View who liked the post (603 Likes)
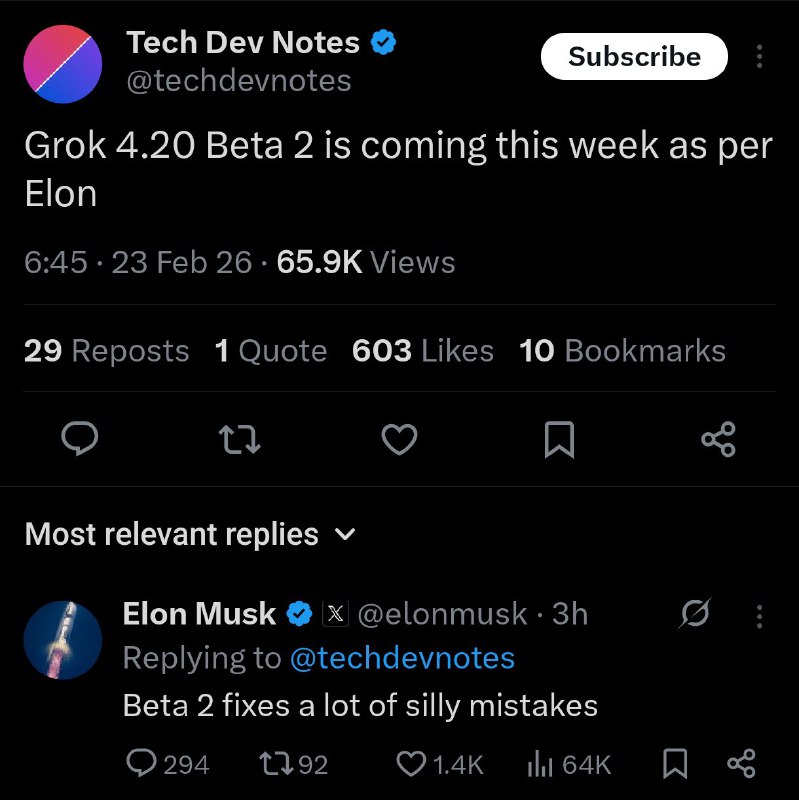Viewport: 799px width, 800px height. coord(421,351)
